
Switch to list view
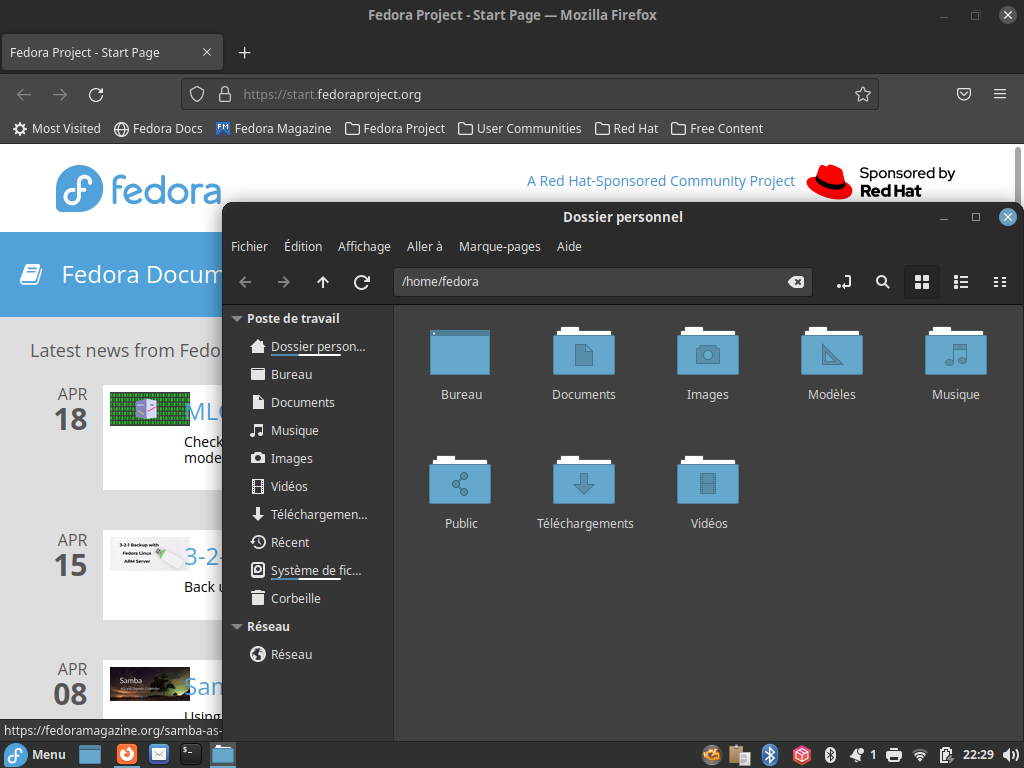click(961, 282)
